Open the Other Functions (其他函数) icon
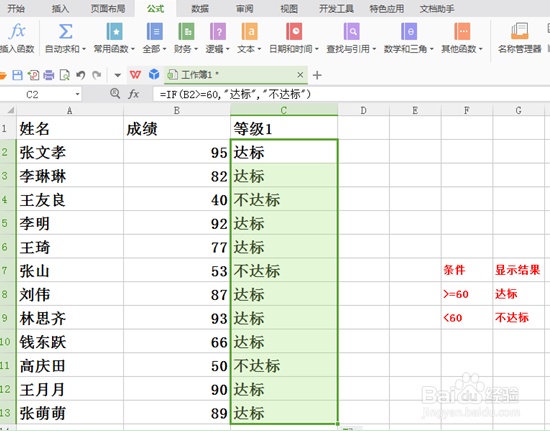Screen dimensions: 550x431 click(462, 31)
